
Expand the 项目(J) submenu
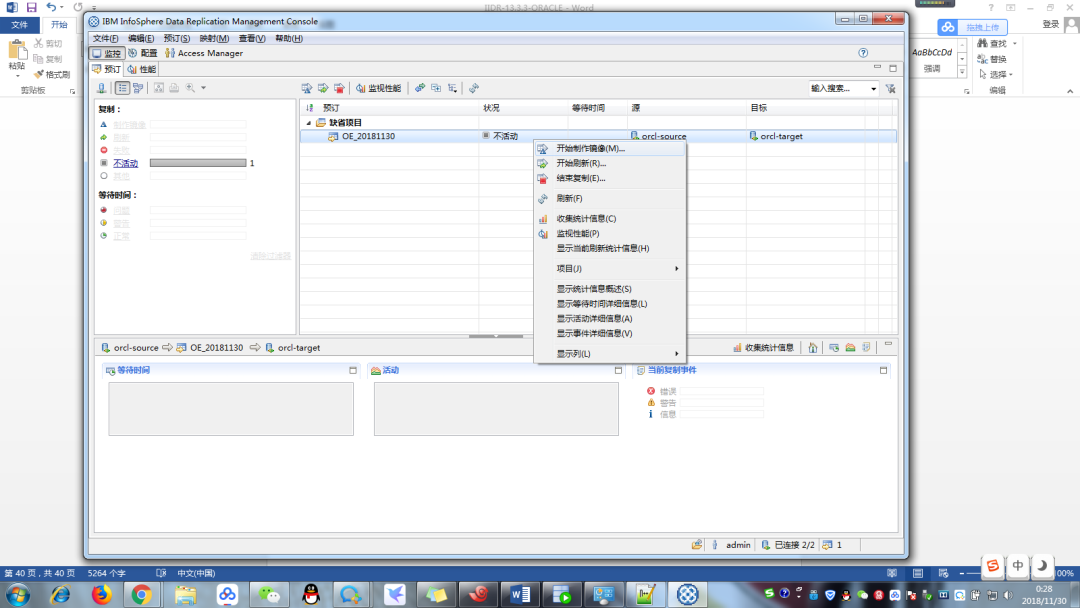pos(610,269)
